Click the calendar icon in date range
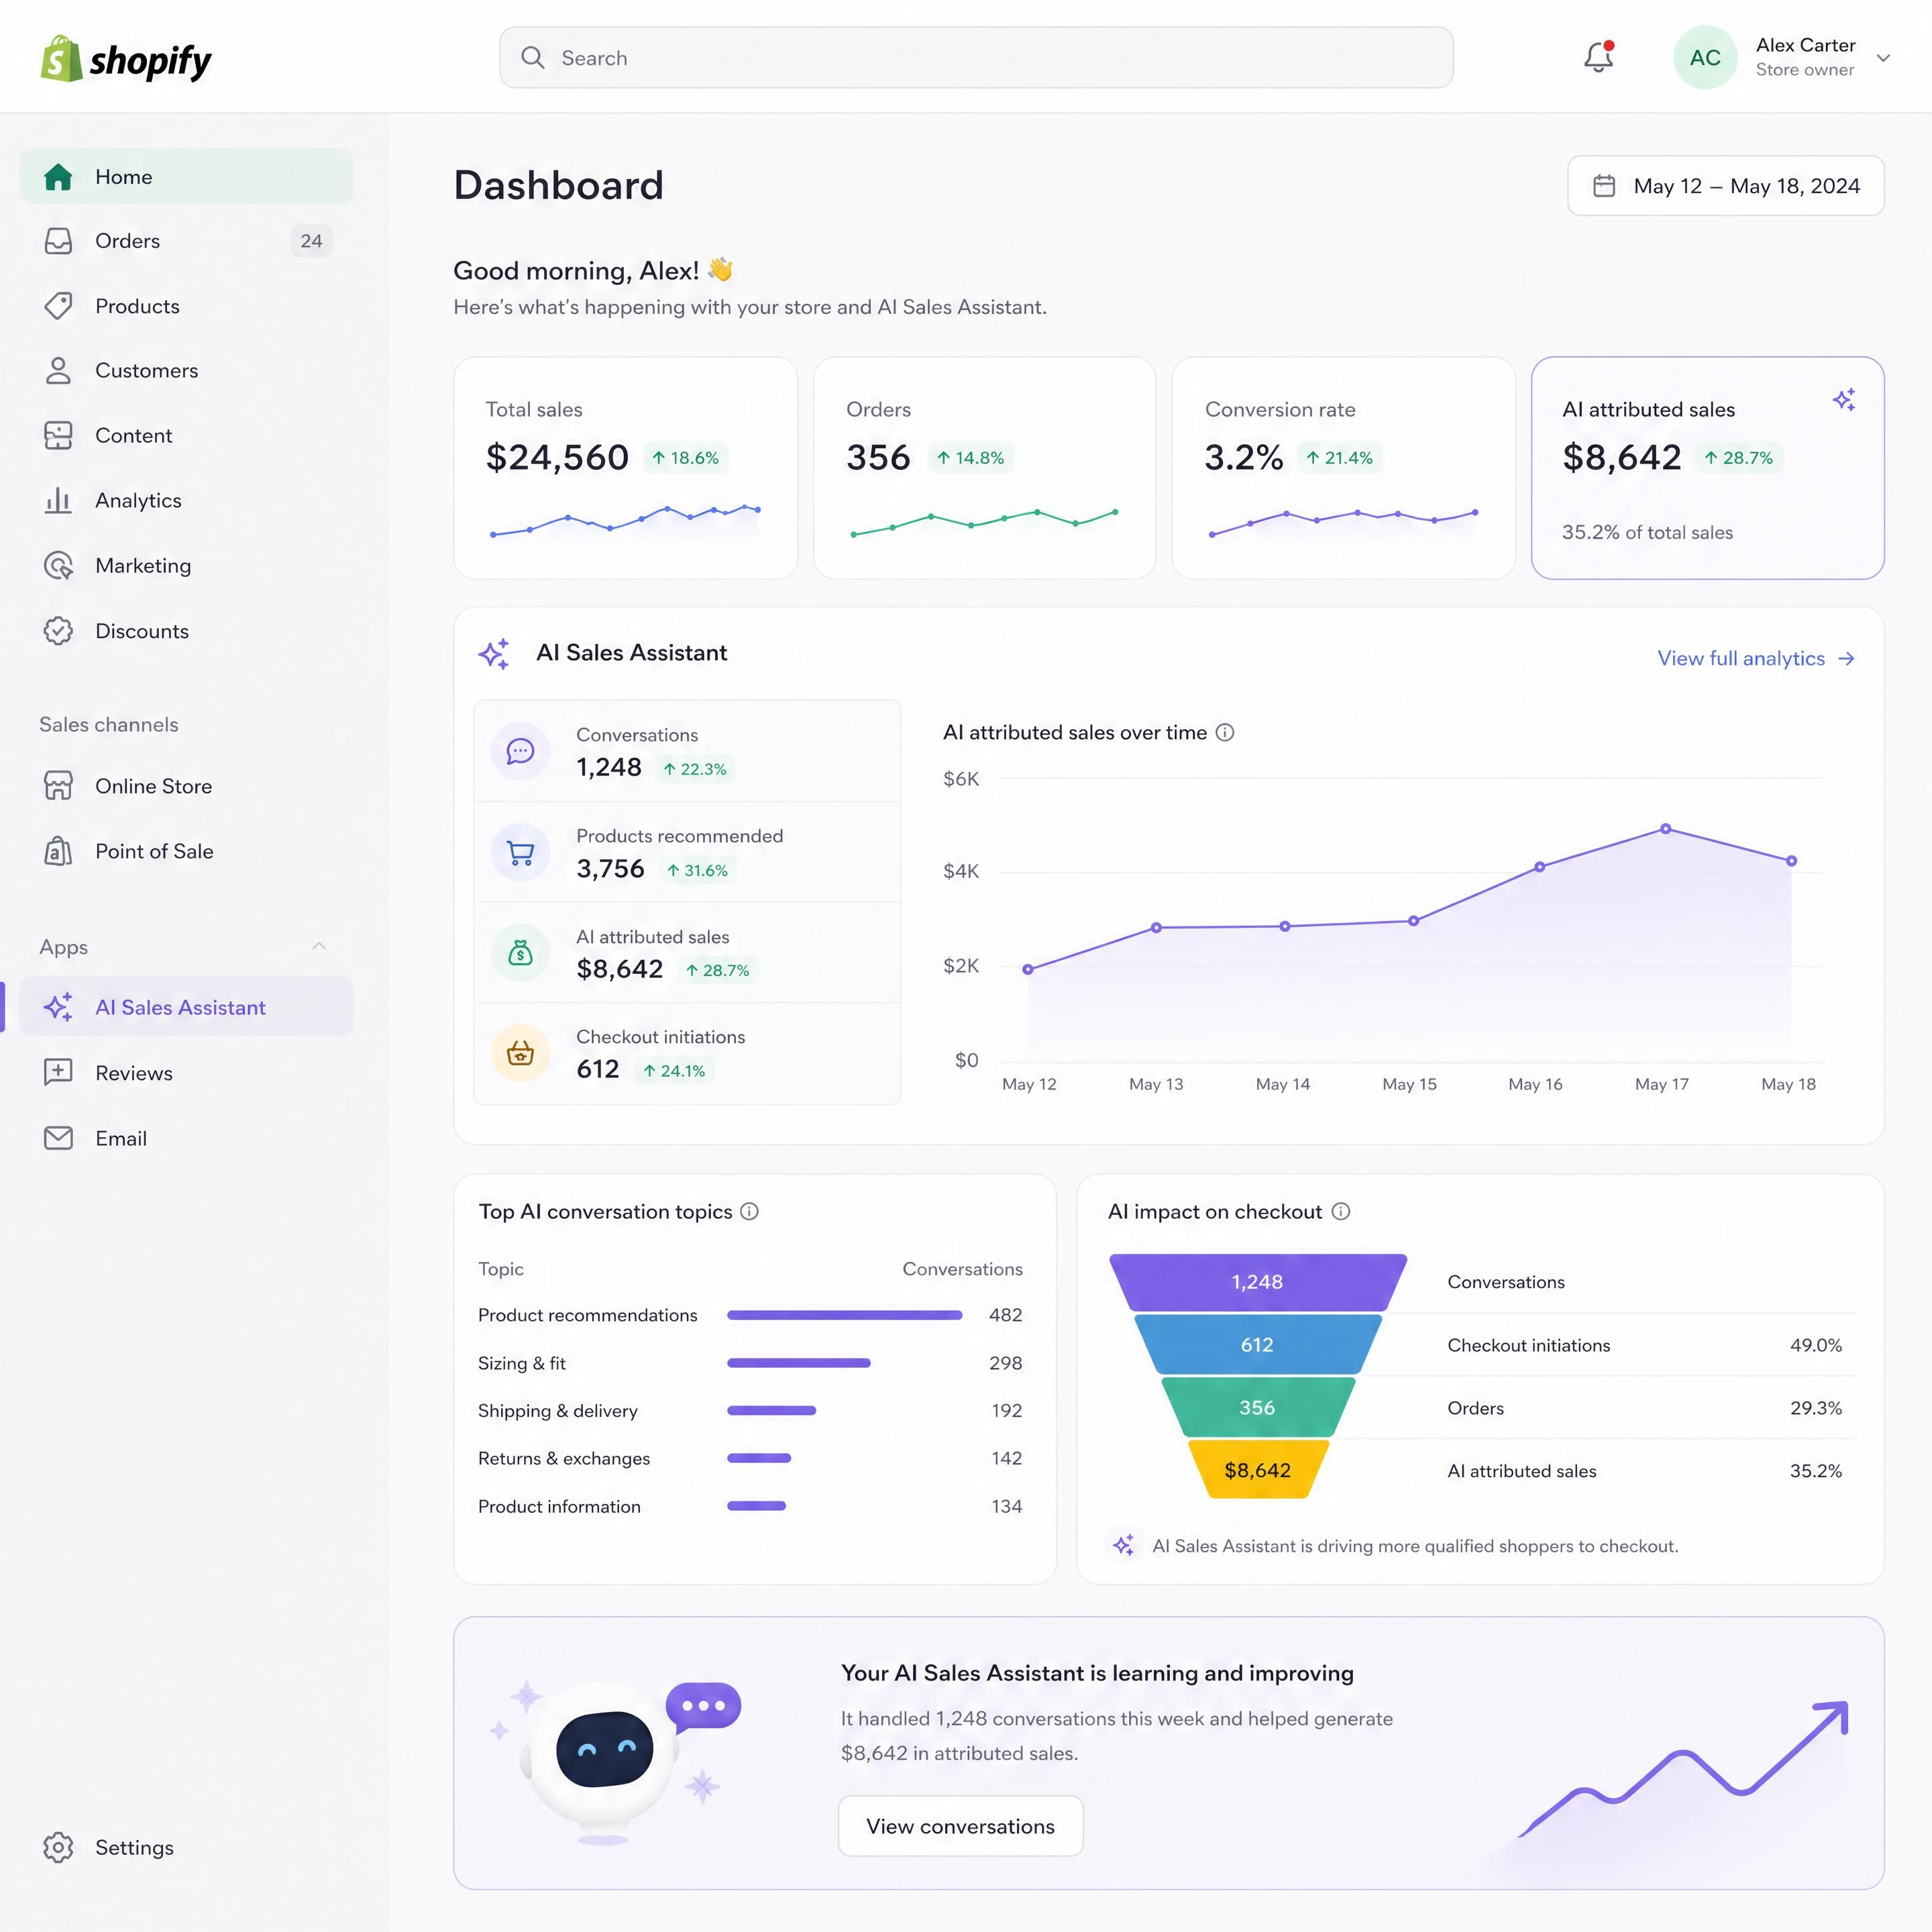The image size is (1932, 1932). coord(1604,186)
